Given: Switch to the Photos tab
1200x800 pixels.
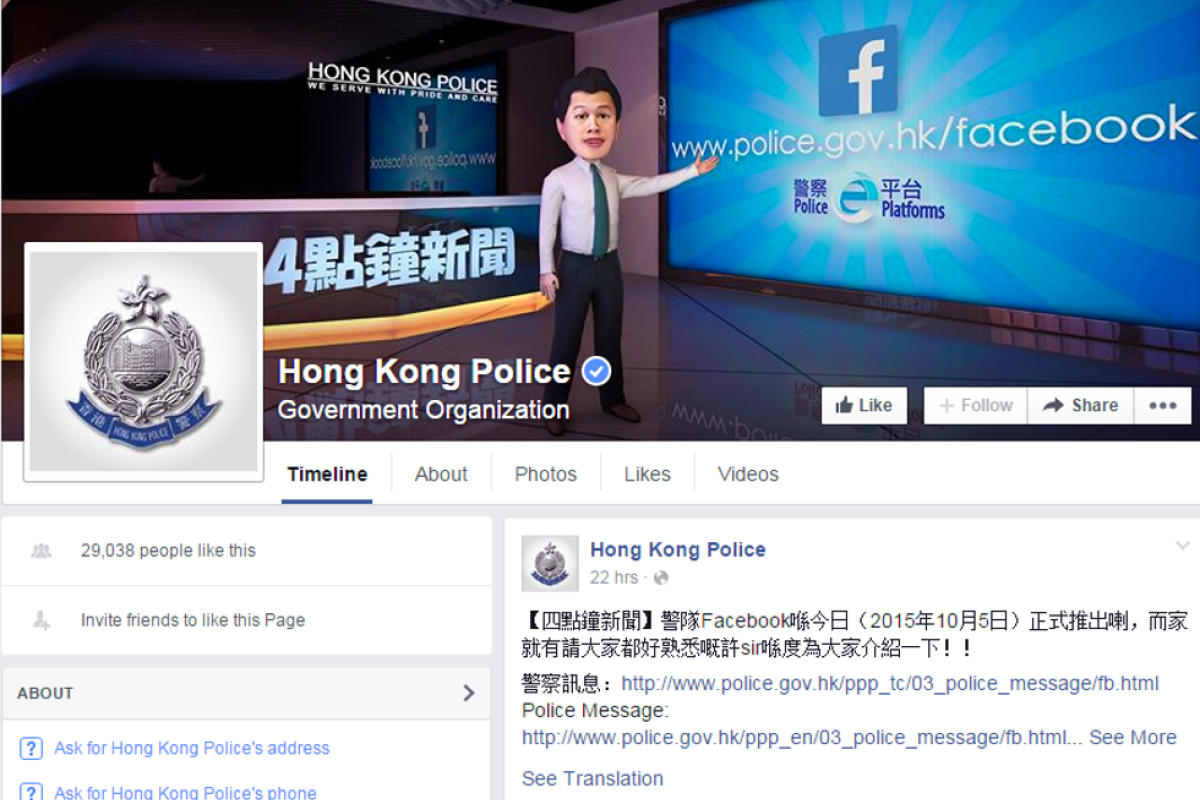Looking at the screenshot, I should pos(545,473).
